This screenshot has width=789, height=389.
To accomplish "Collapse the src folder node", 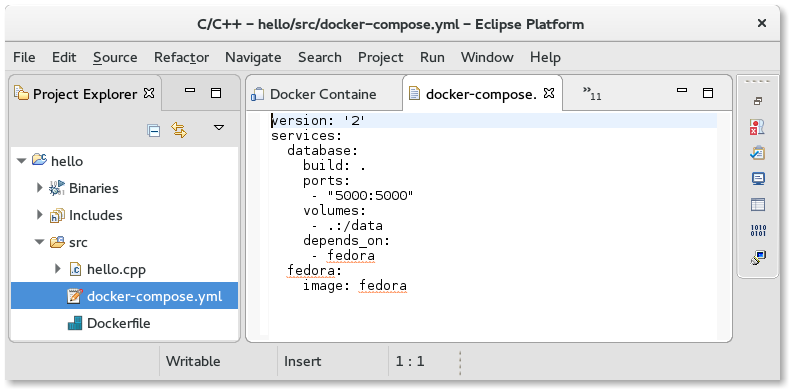I will click(39, 242).
